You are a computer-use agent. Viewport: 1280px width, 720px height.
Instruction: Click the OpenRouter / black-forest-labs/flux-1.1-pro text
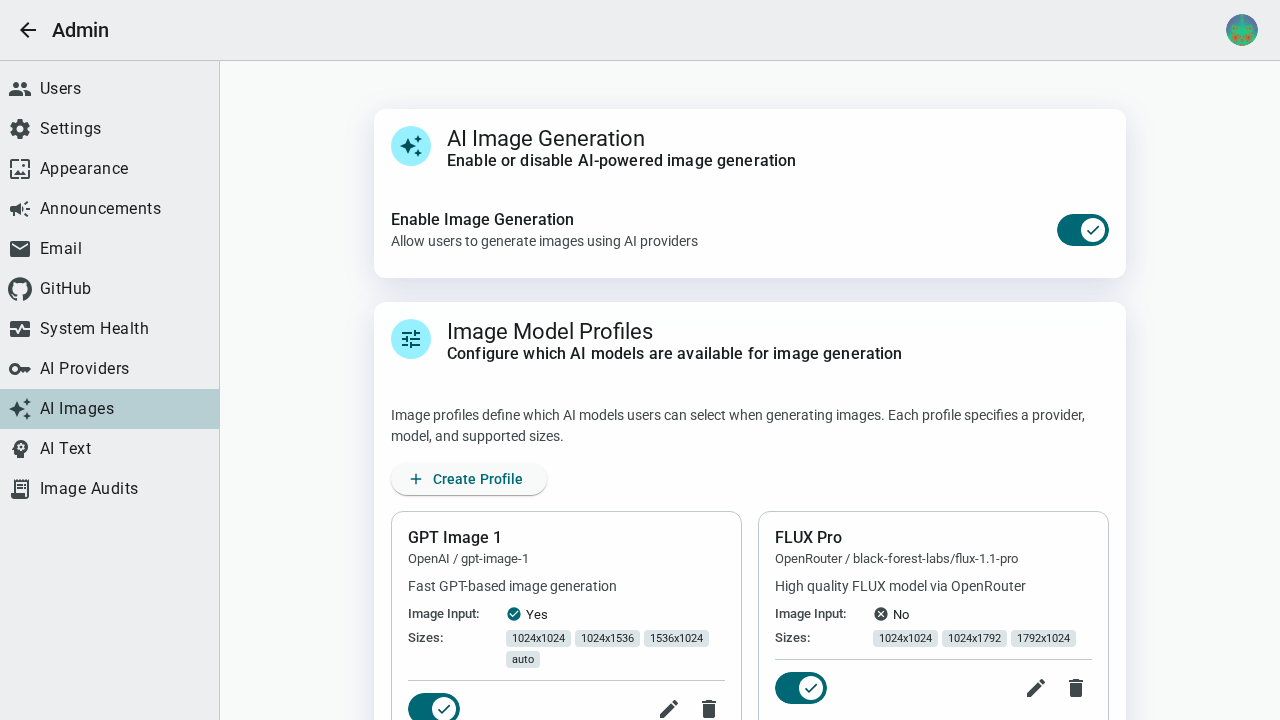pyautogui.click(x=896, y=559)
